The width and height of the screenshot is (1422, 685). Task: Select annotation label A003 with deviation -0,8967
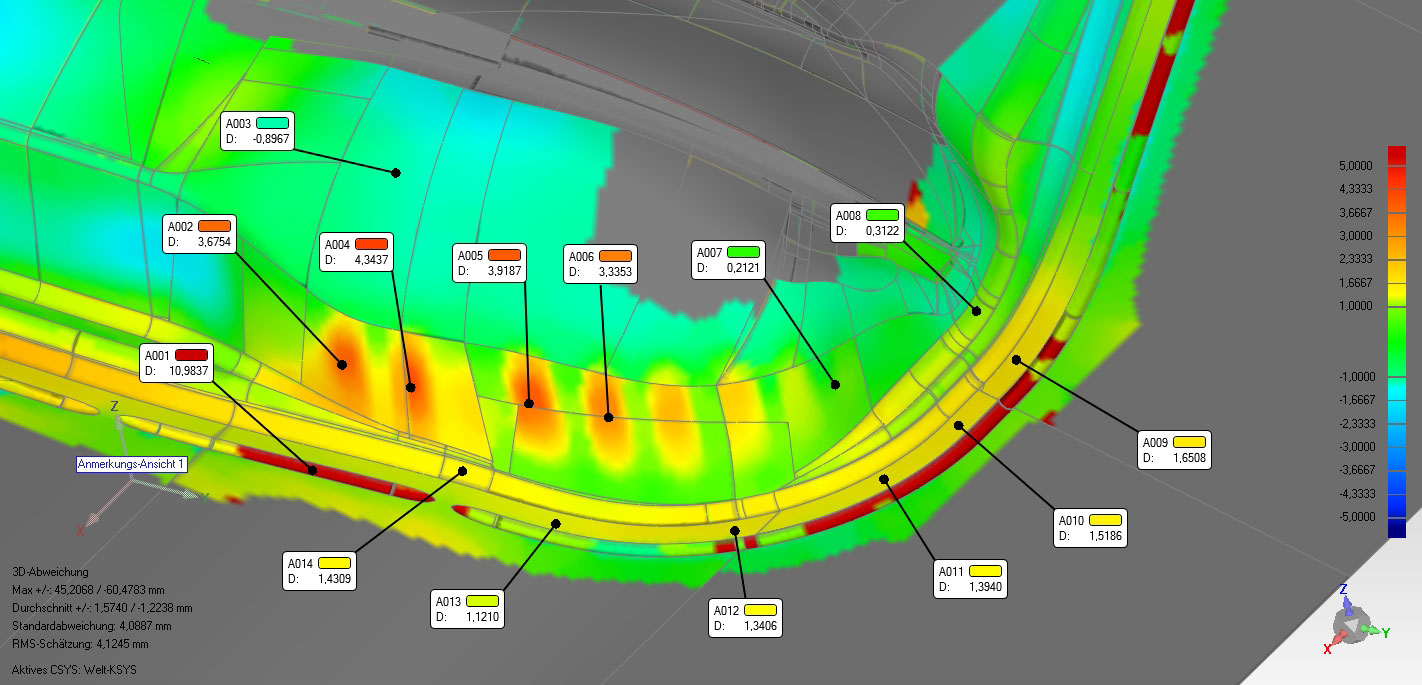[256, 131]
